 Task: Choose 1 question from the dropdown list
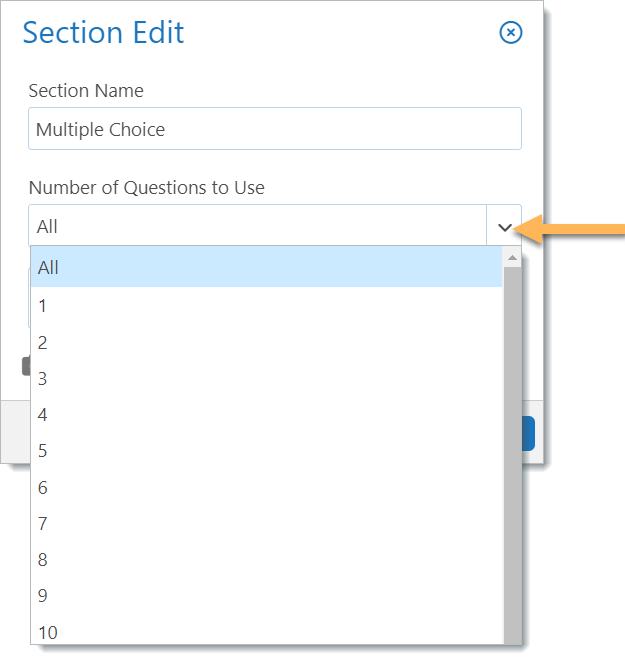(266, 306)
